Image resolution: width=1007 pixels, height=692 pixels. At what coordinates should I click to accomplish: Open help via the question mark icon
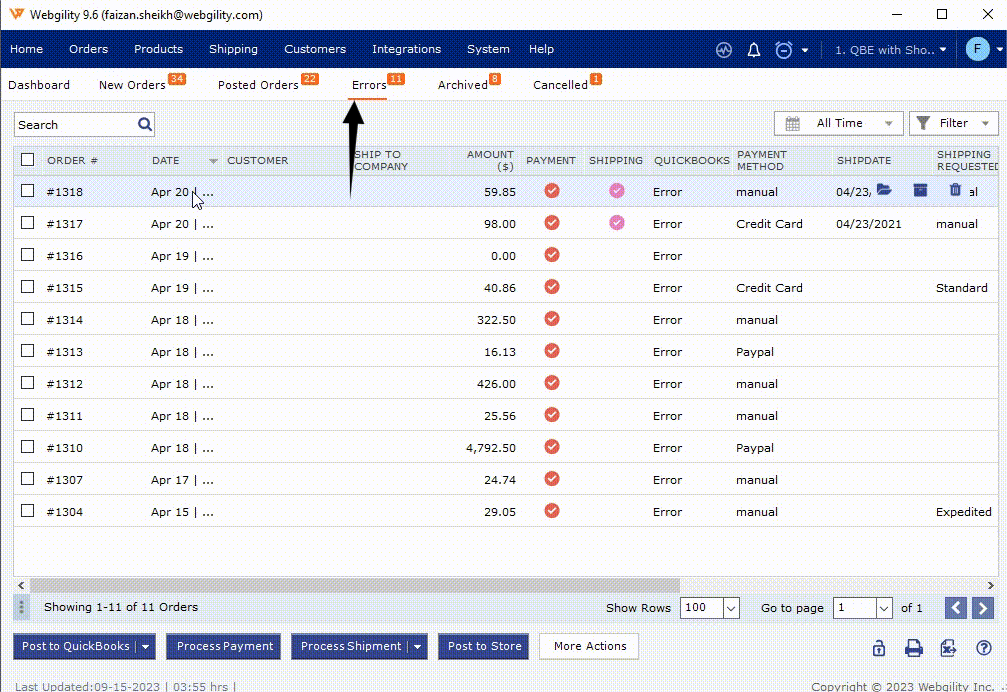click(x=983, y=648)
